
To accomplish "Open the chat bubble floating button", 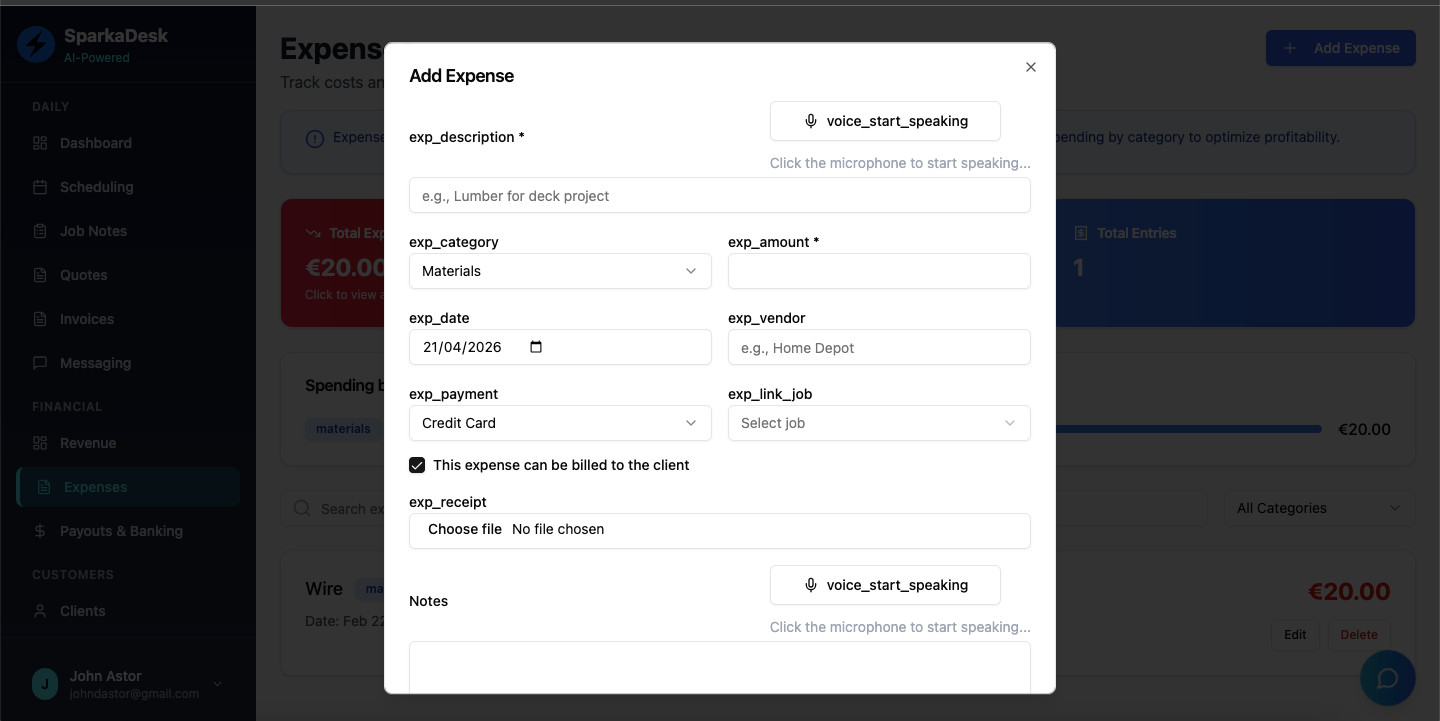I will tap(1387, 678).
